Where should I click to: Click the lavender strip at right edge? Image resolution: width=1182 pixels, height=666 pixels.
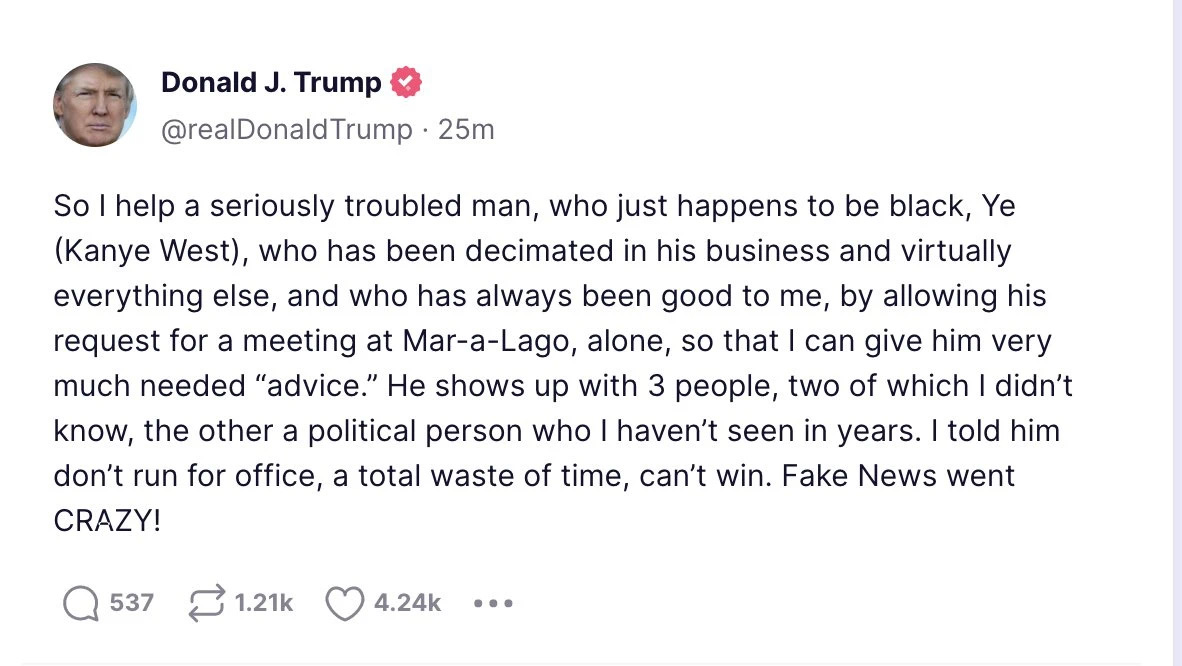1176,330
